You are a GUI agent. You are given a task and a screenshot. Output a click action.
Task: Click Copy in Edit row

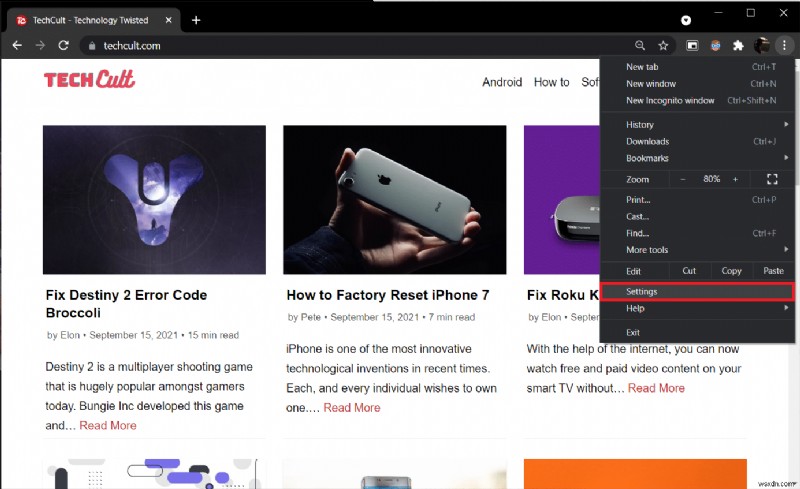pyautogui.click(x=731, y=271)
